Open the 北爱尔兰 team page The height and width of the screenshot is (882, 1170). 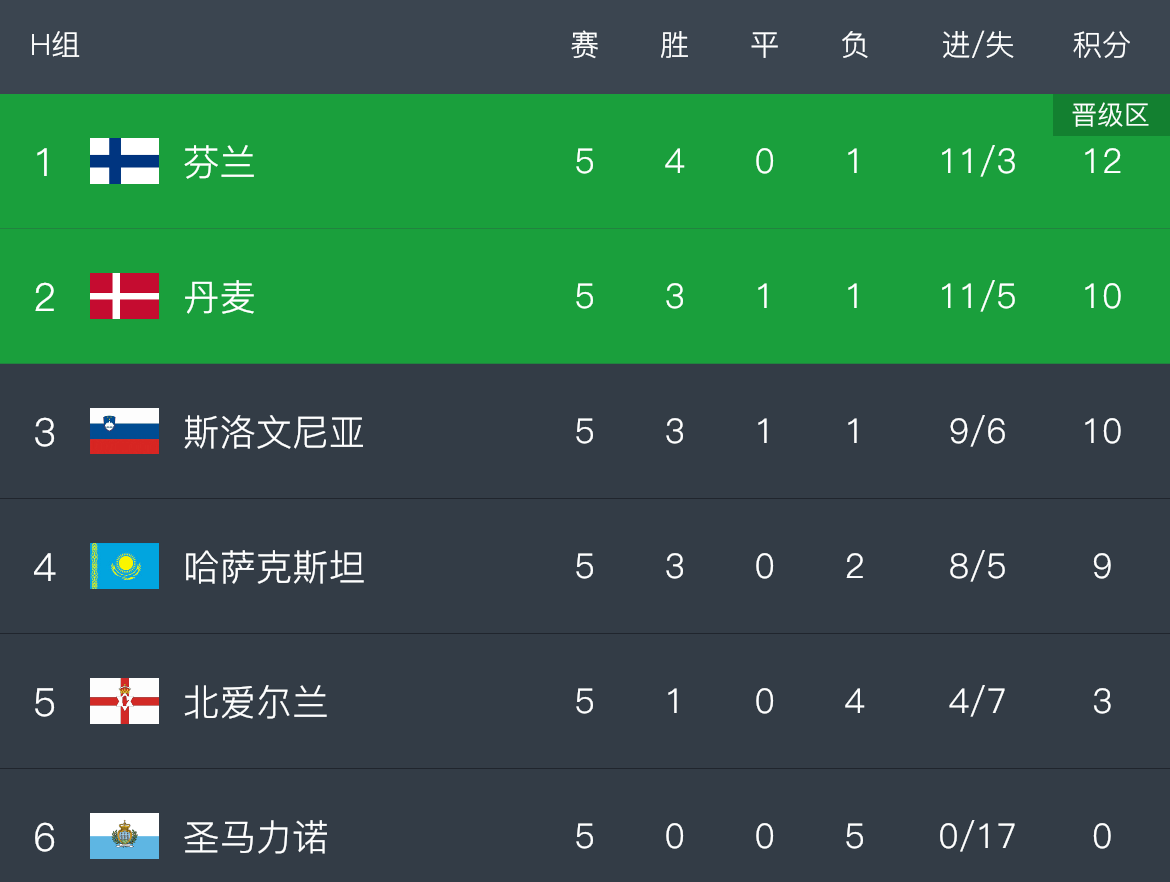click(255, 702)
